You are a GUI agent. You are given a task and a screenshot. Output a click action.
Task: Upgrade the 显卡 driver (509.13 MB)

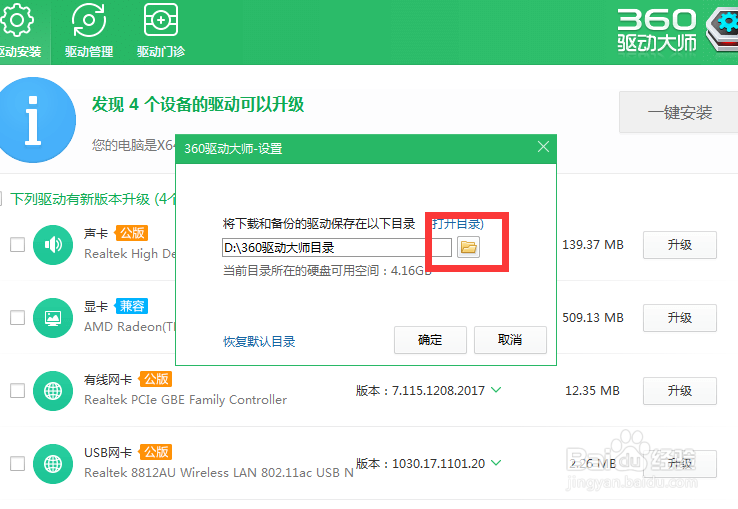(680, 318)
